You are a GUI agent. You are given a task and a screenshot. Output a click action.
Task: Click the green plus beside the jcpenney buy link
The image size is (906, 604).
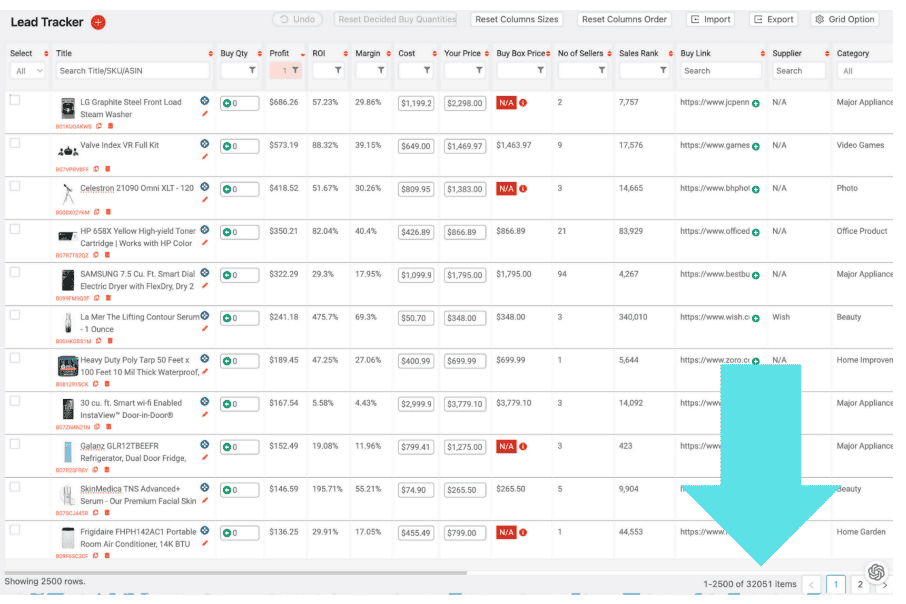[x=755, y=103]
